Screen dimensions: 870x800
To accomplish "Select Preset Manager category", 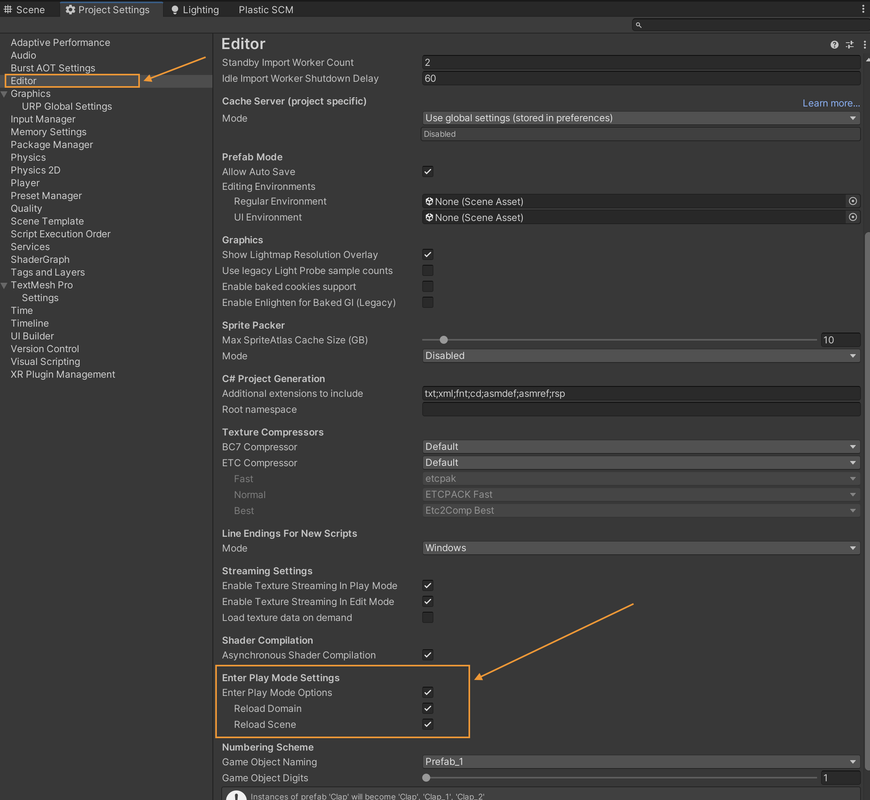I will (x=46, y=196).
